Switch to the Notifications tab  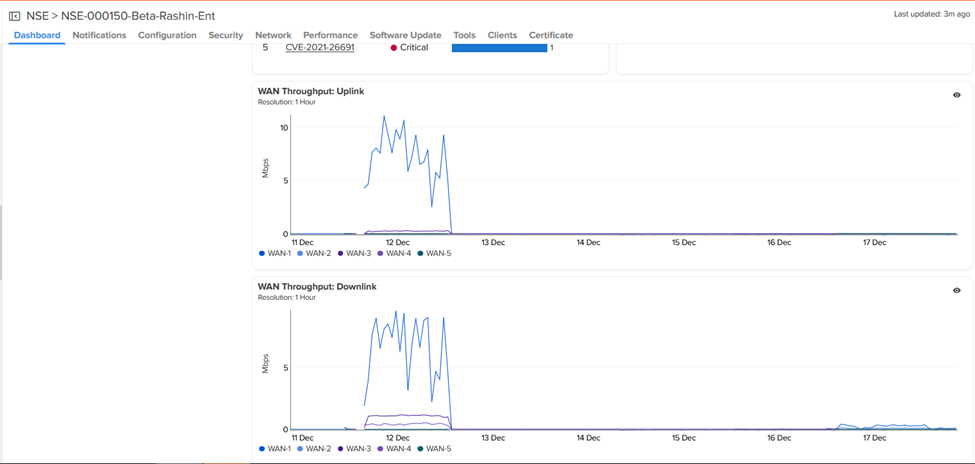[99, 35]
